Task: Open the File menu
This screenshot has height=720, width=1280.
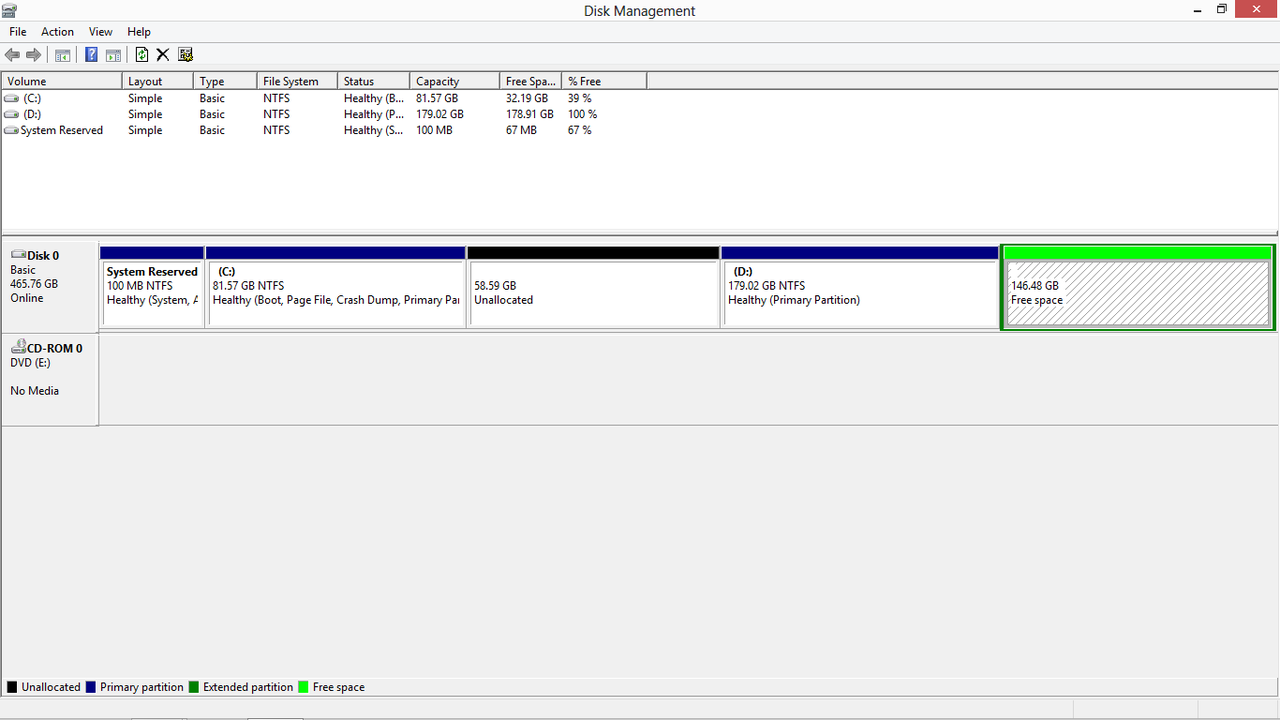Action: pos(18,32)
